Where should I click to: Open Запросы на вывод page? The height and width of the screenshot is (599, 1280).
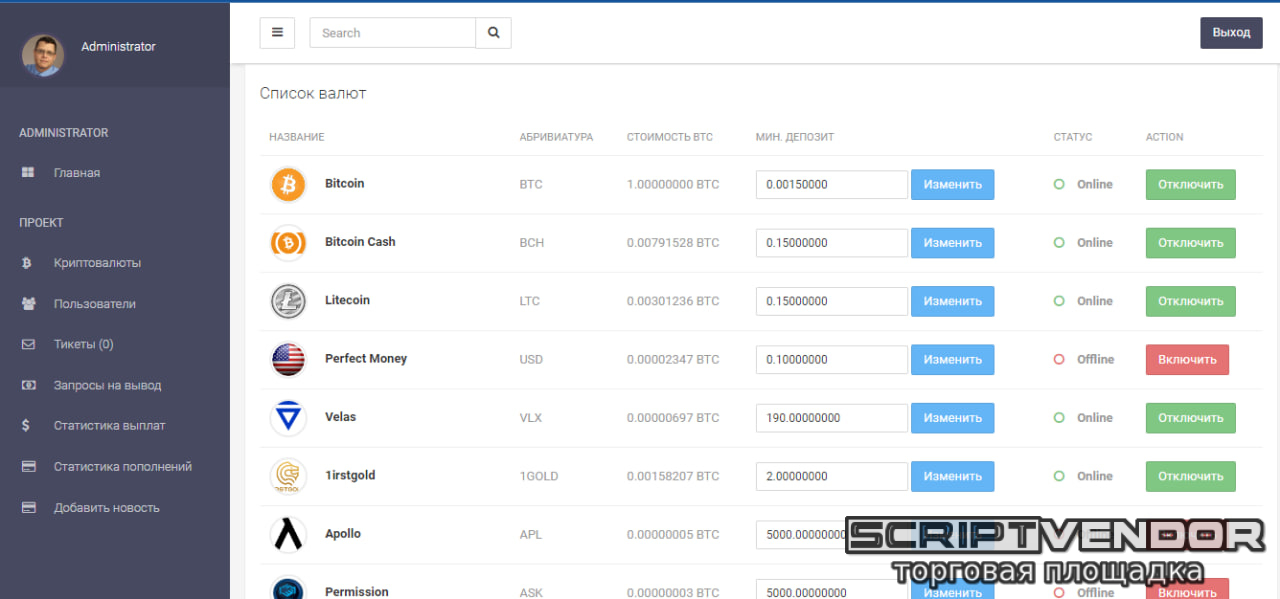point(107,385)
